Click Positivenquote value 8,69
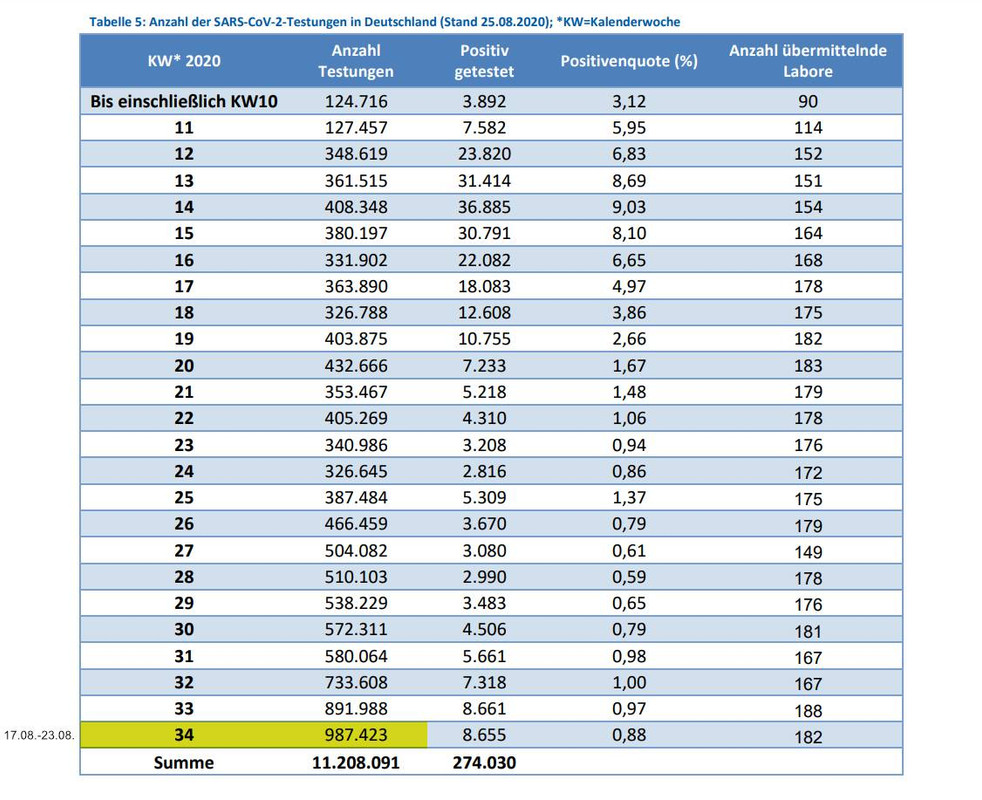 629,181
